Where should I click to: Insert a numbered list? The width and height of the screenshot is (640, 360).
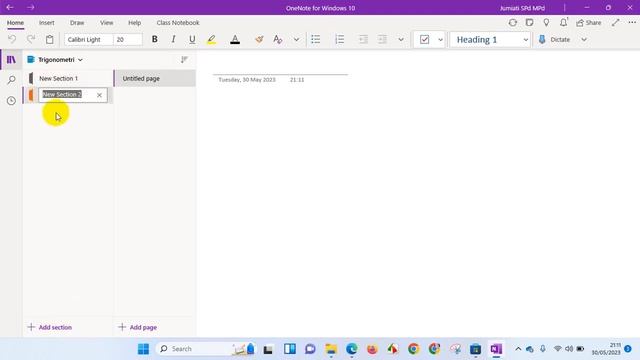tap(339, 39)
